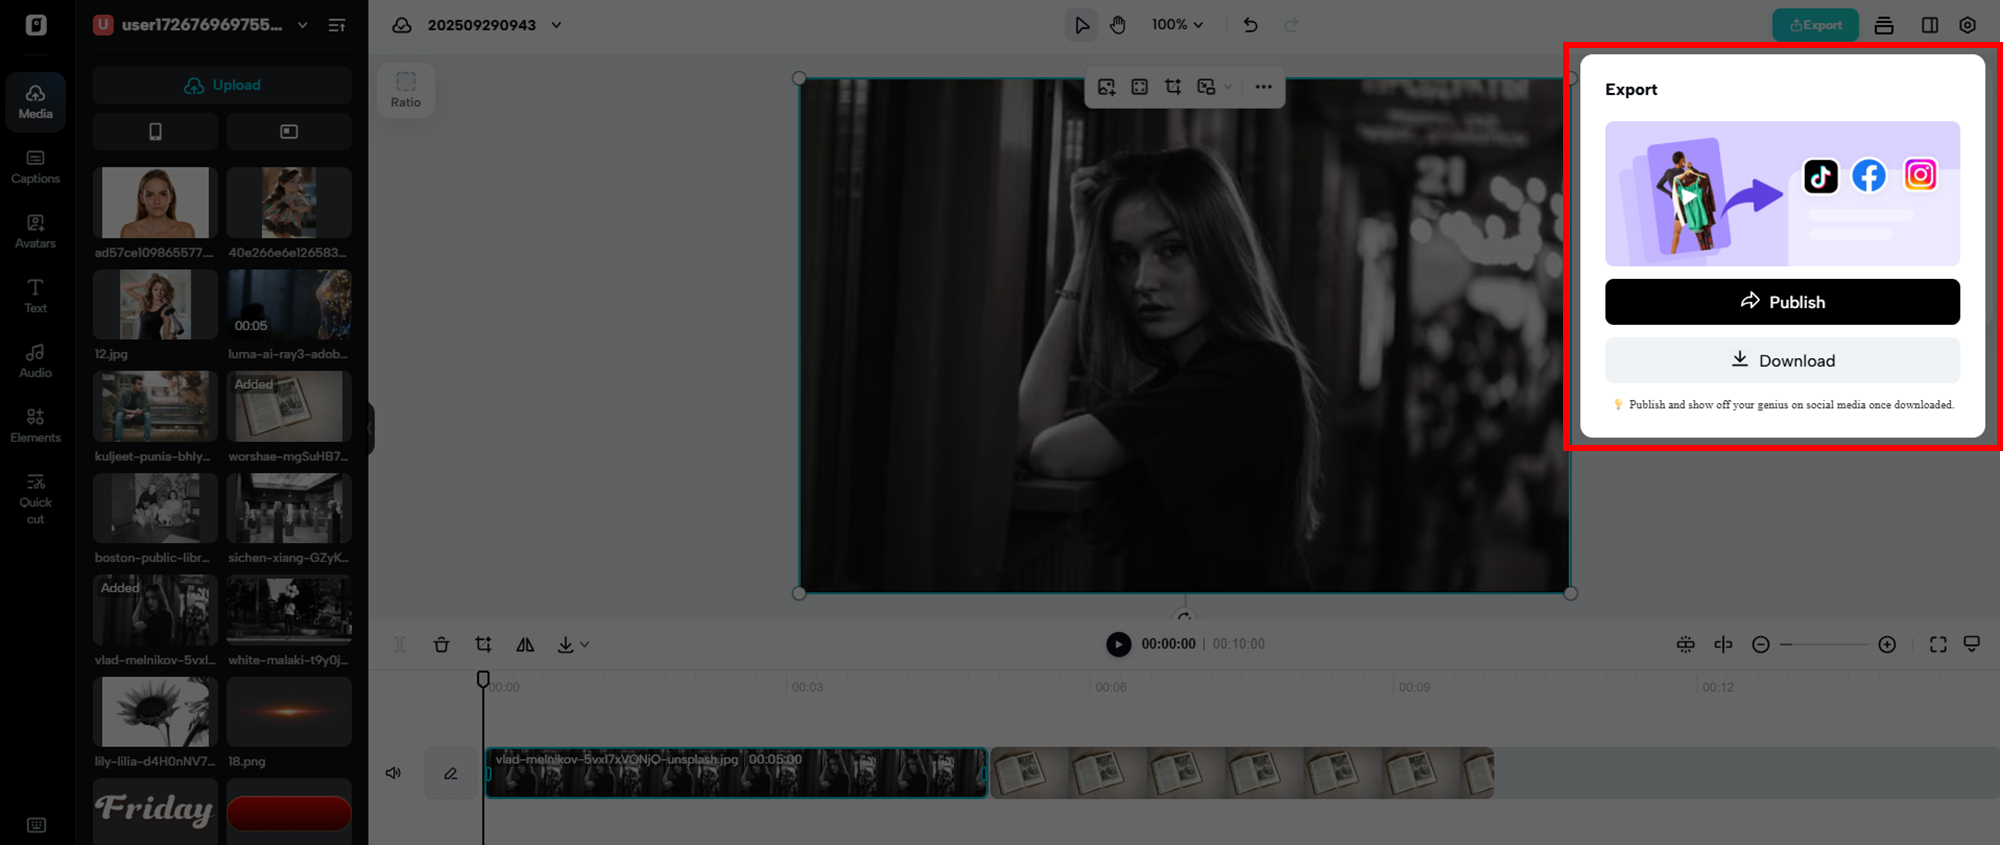This screenshot has width=2003, height=845.
Task: Zoom in timeline with plus icon
Action: 1887,645
